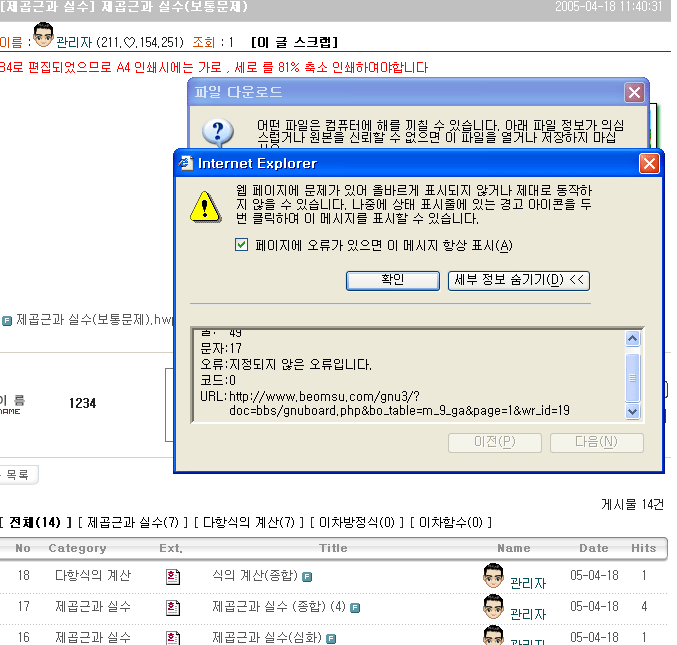The height and width of the screenshot is (645, 677).
Task: Select the 이차방정식(0) category tab
Action: pos(357,522)
